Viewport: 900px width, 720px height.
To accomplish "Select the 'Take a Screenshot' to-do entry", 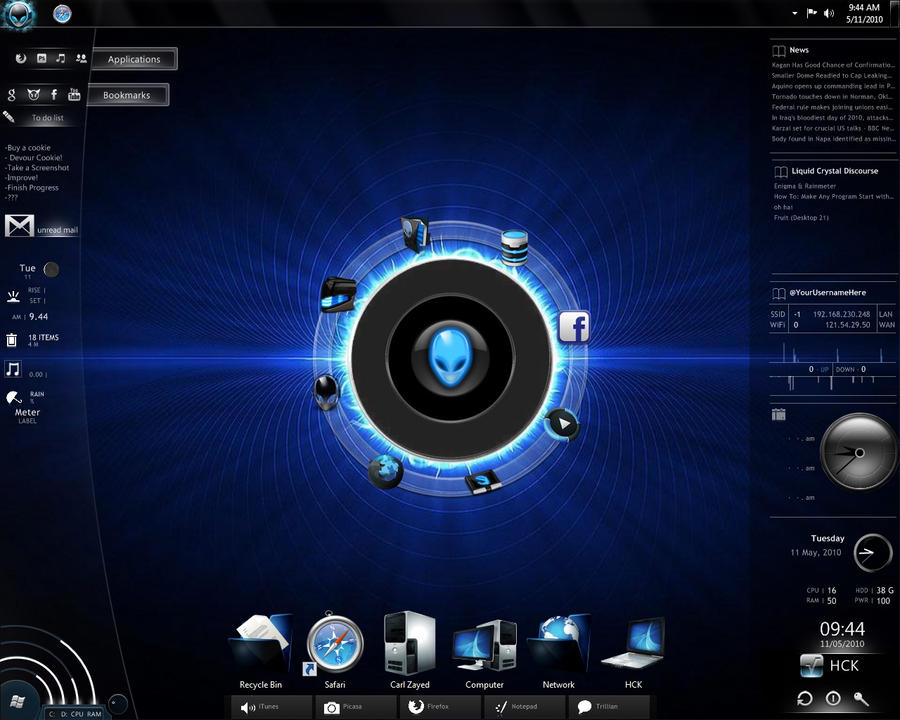I will pos(37,168).
